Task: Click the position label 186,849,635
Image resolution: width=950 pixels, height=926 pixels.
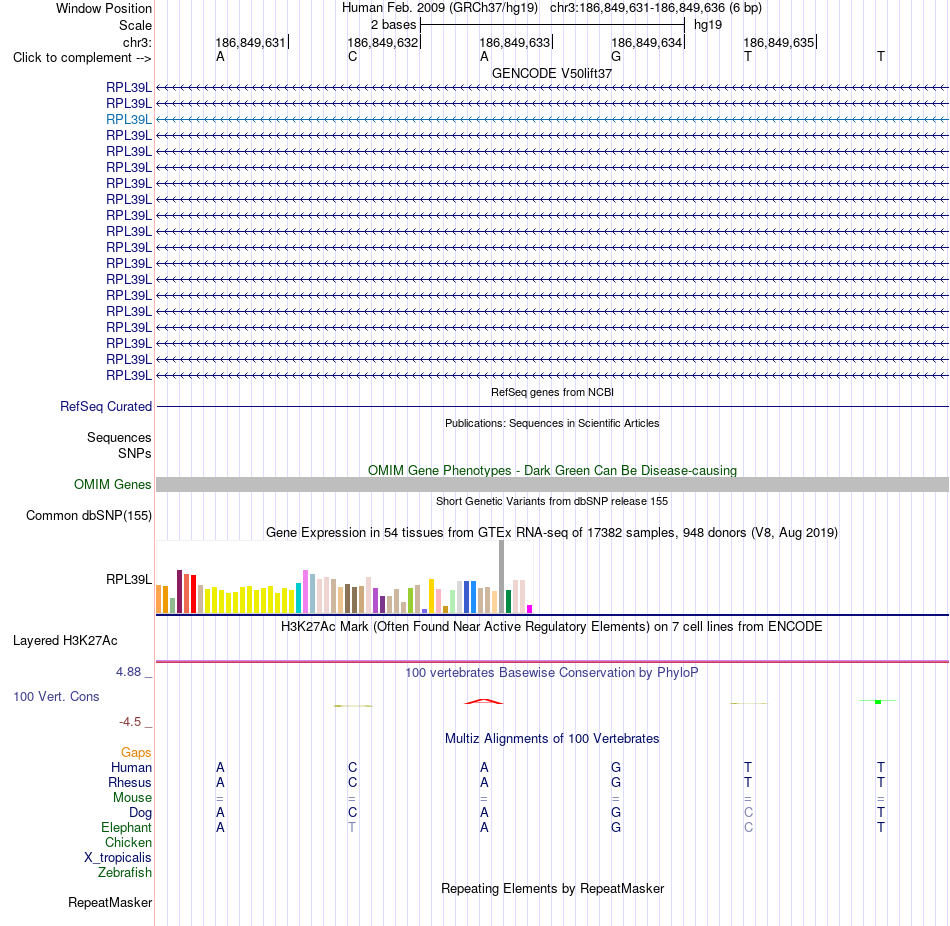Action: click(779, 42)
